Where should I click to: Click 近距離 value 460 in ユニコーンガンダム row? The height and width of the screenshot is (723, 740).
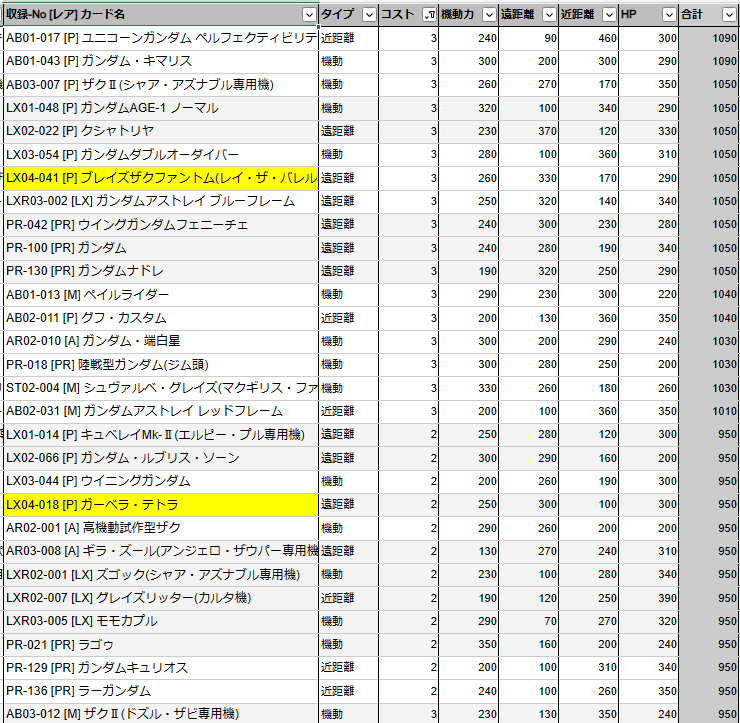[x=589, y=38]
